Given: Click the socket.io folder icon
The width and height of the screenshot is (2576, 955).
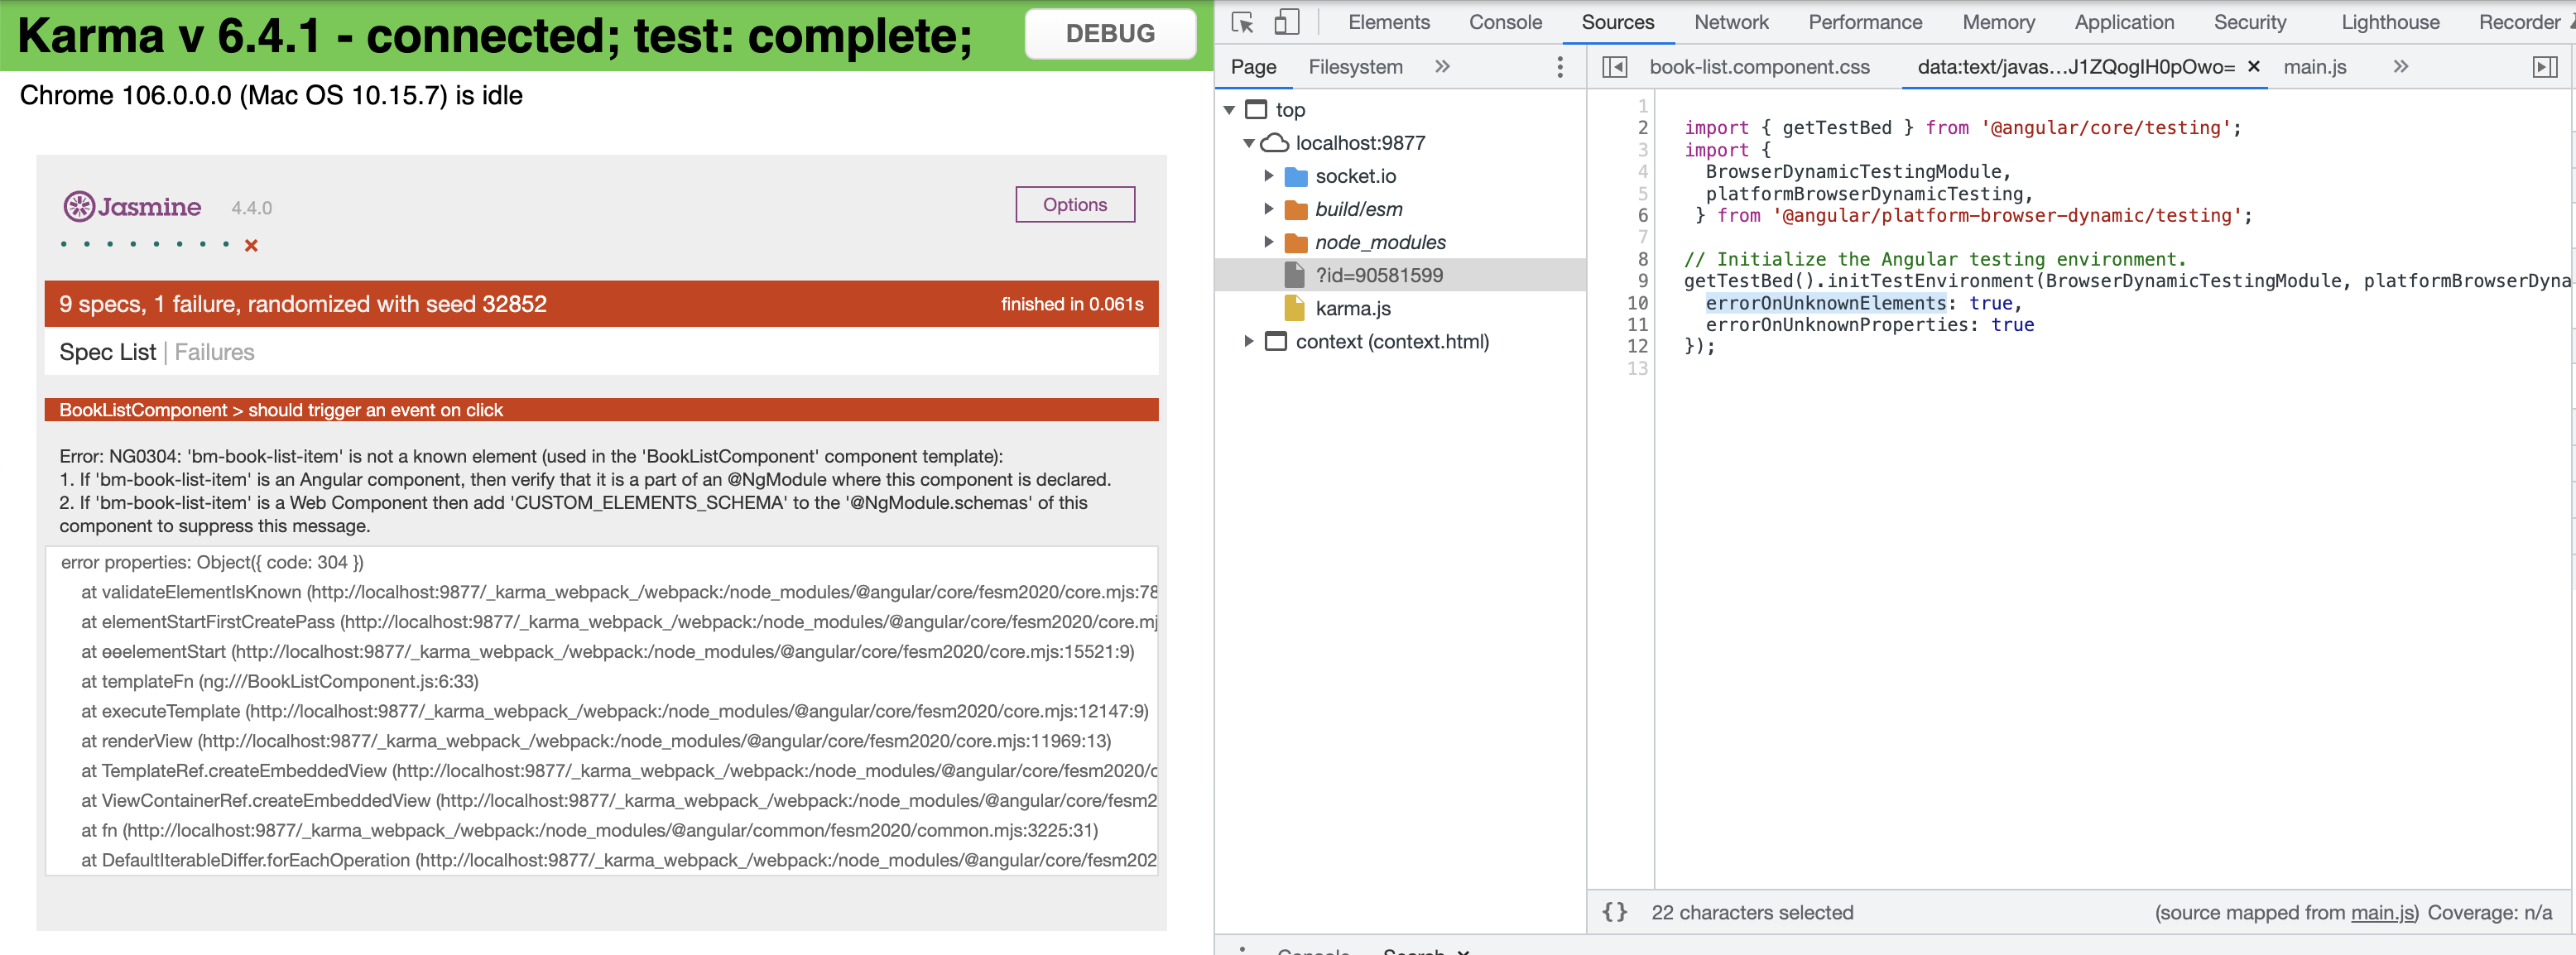Looking at the screenshot, I should pos(1295,175).
